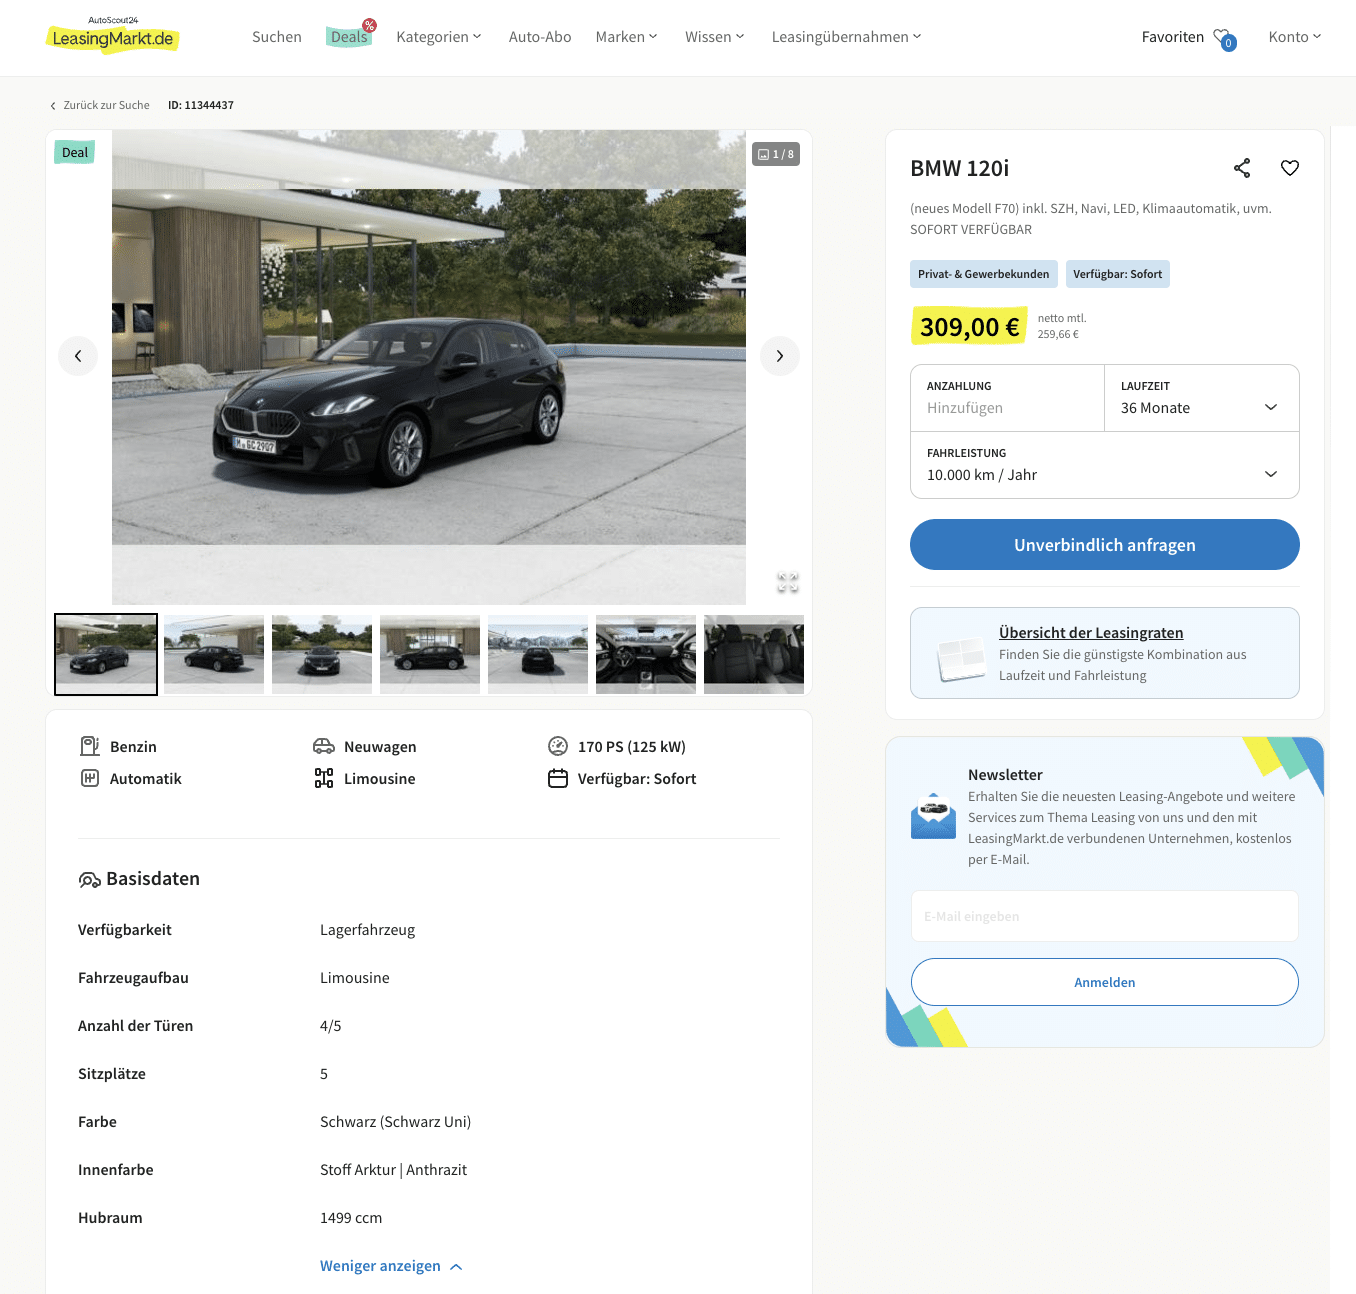1356x1294 pixels.
Task: Click the 170 PS speedometer icon
Action: [558, 746]
